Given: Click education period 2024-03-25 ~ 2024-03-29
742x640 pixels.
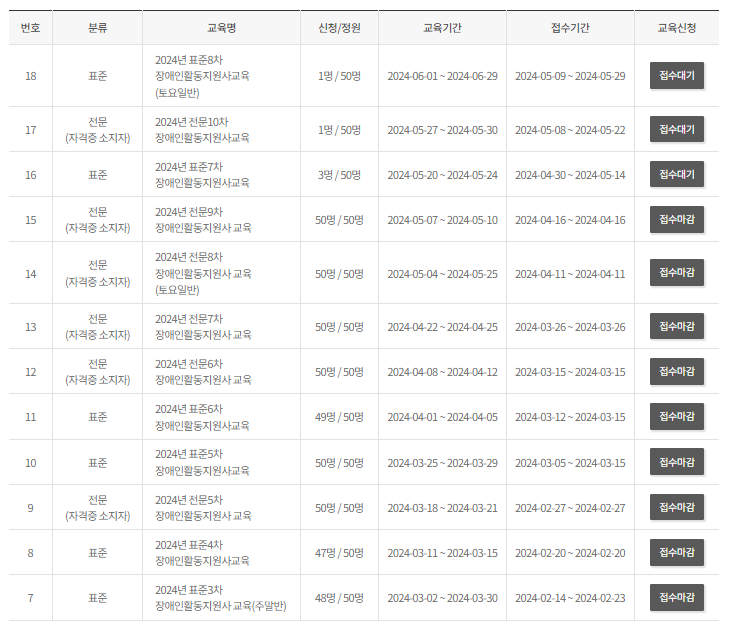Looking at the screenshot, I should click(442, 463).
